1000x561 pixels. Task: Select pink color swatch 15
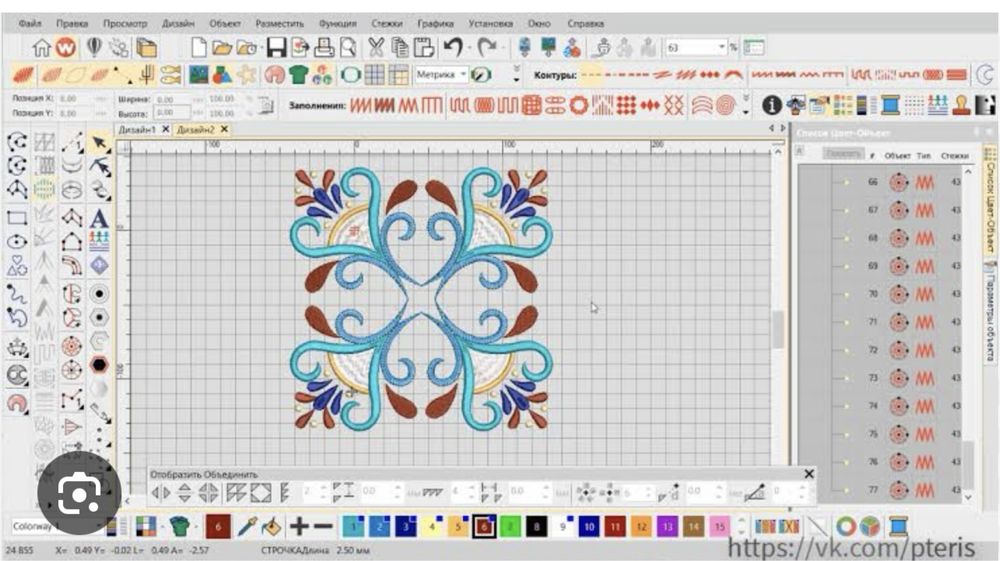coord(719,527)
